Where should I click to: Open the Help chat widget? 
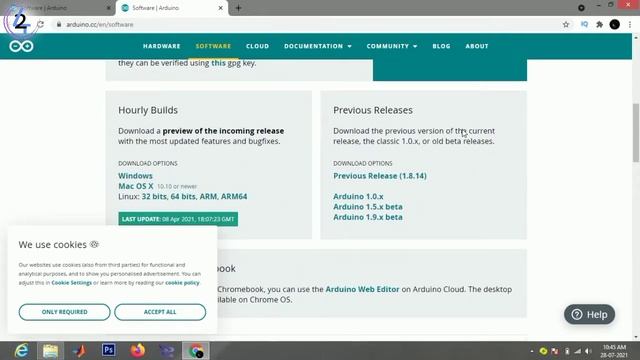pyautogui.click(x=589, y=314)
